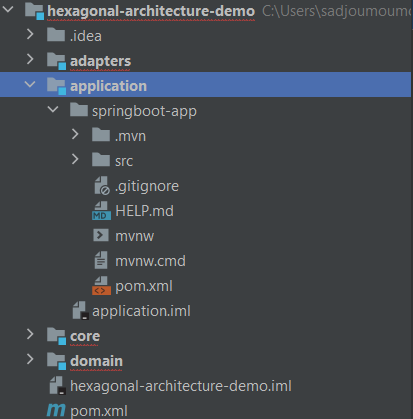413x419 pixels.
Task: Click the .mvn folder icon
Action: [101, 135]
